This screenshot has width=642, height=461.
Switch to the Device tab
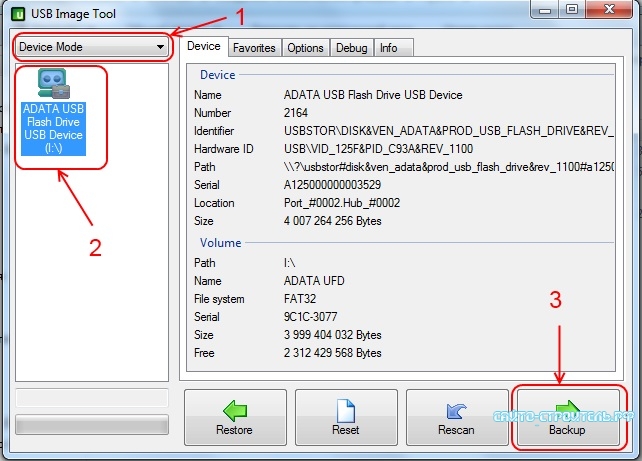(204, 47)
